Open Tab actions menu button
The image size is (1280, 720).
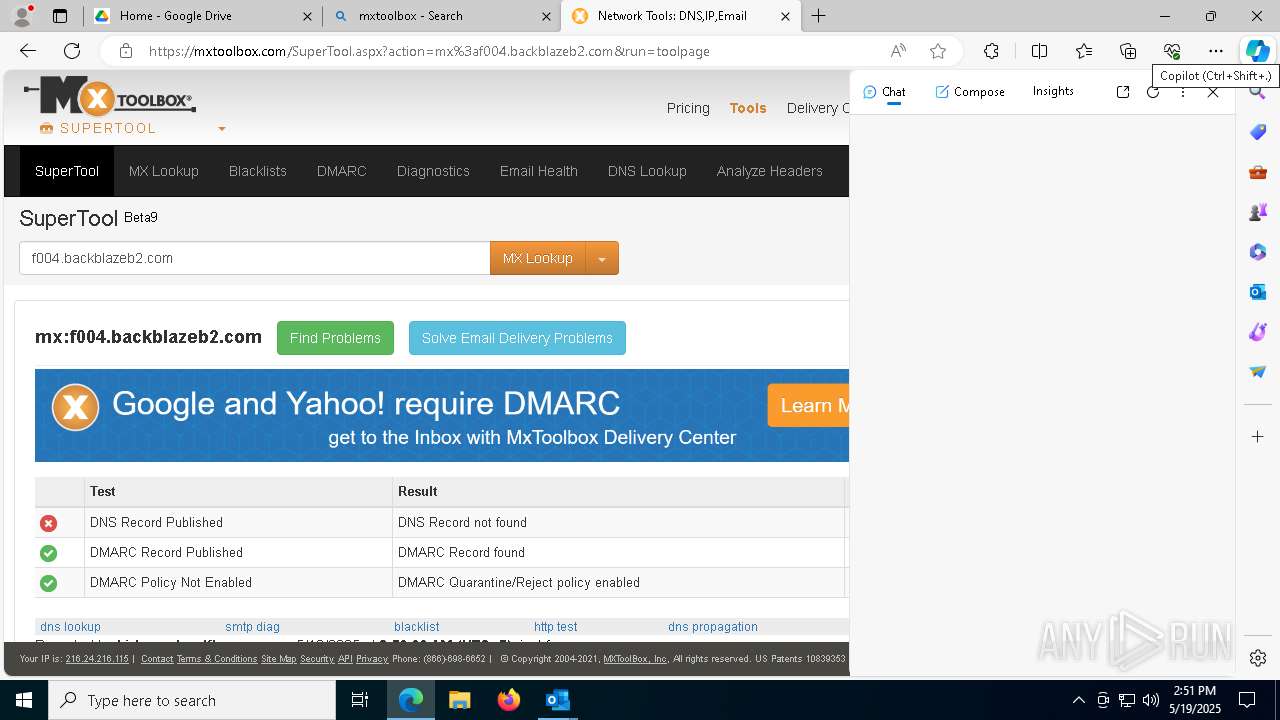pos(60,16)
